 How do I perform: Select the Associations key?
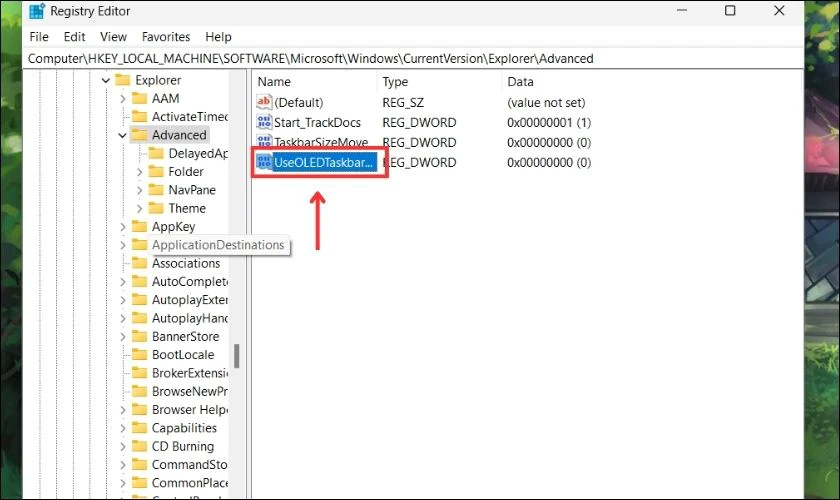point(186,263)
